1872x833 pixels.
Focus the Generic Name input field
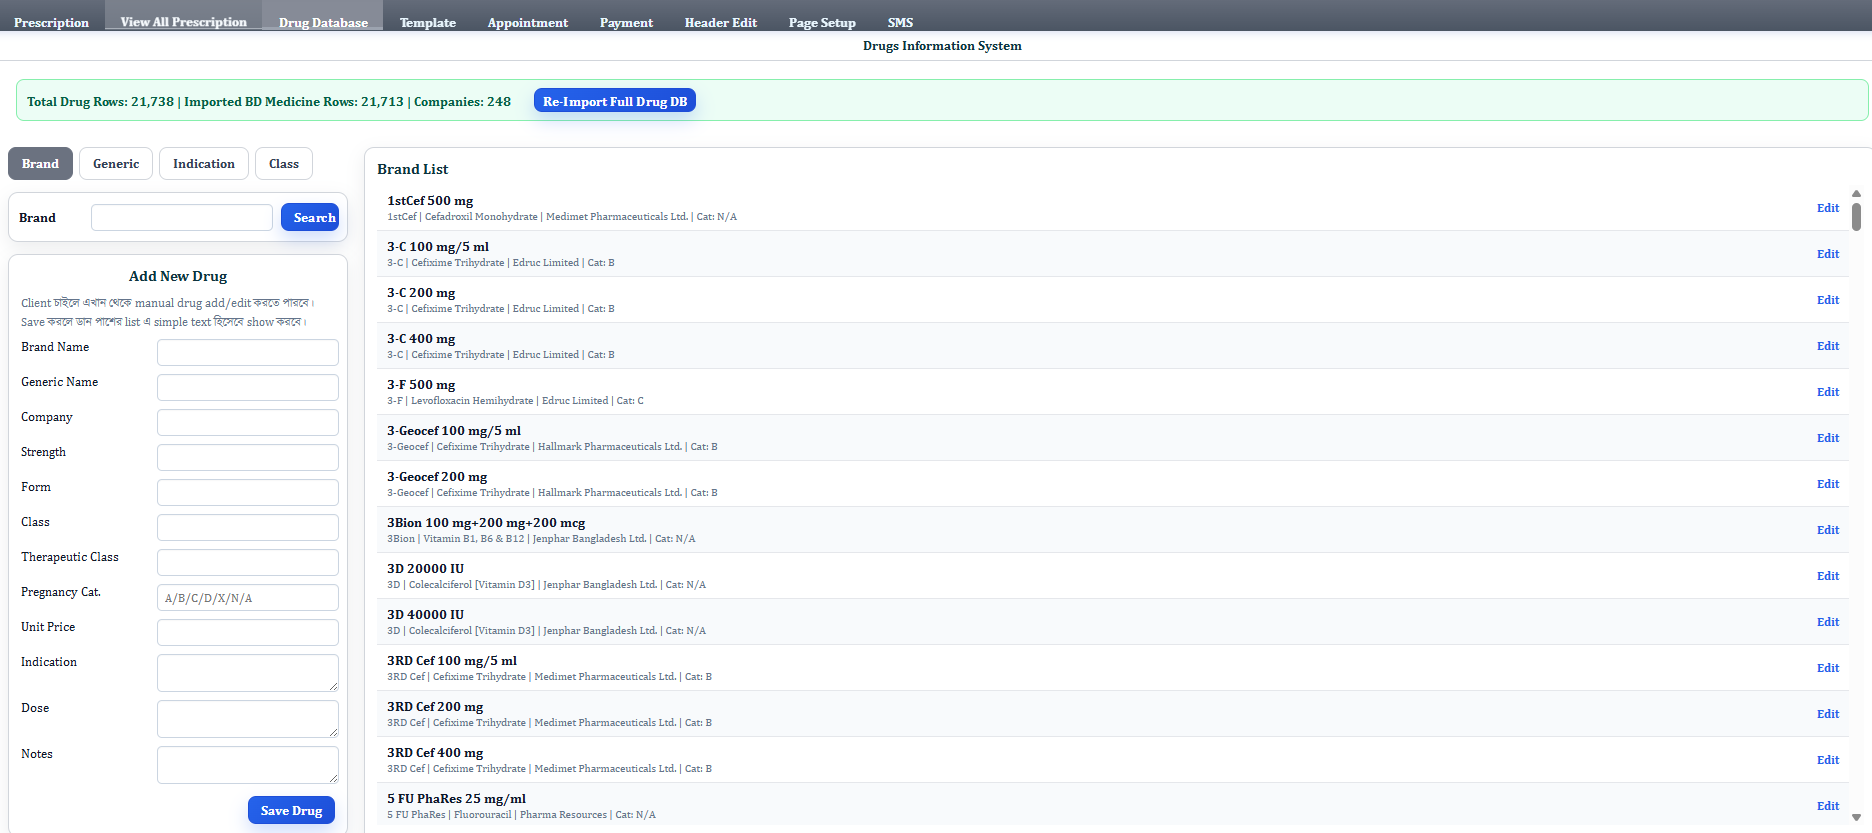(248, 387)
